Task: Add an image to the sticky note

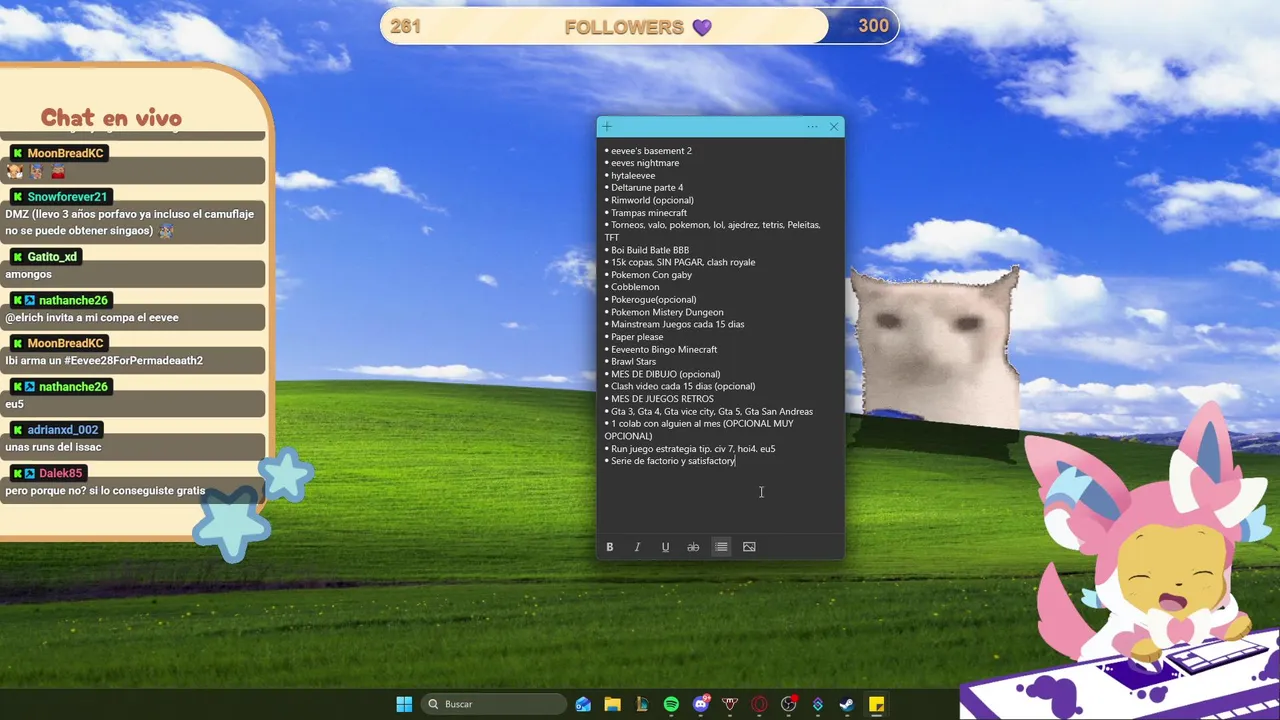Action: click(x=749, y=547)
